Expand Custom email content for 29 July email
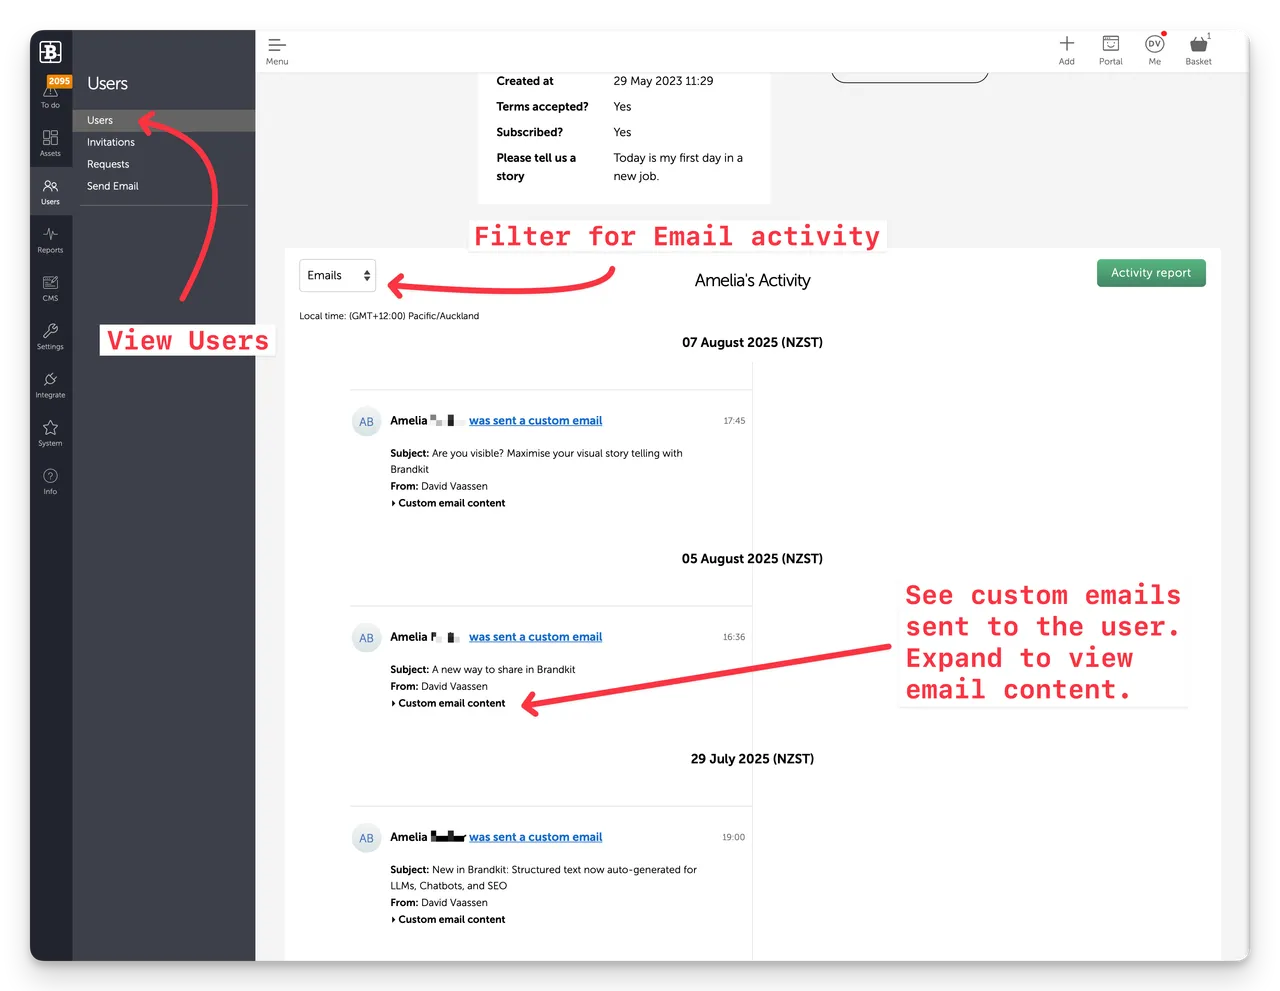The width and height of the screenshot is (1280, 991). click(451, 919)
